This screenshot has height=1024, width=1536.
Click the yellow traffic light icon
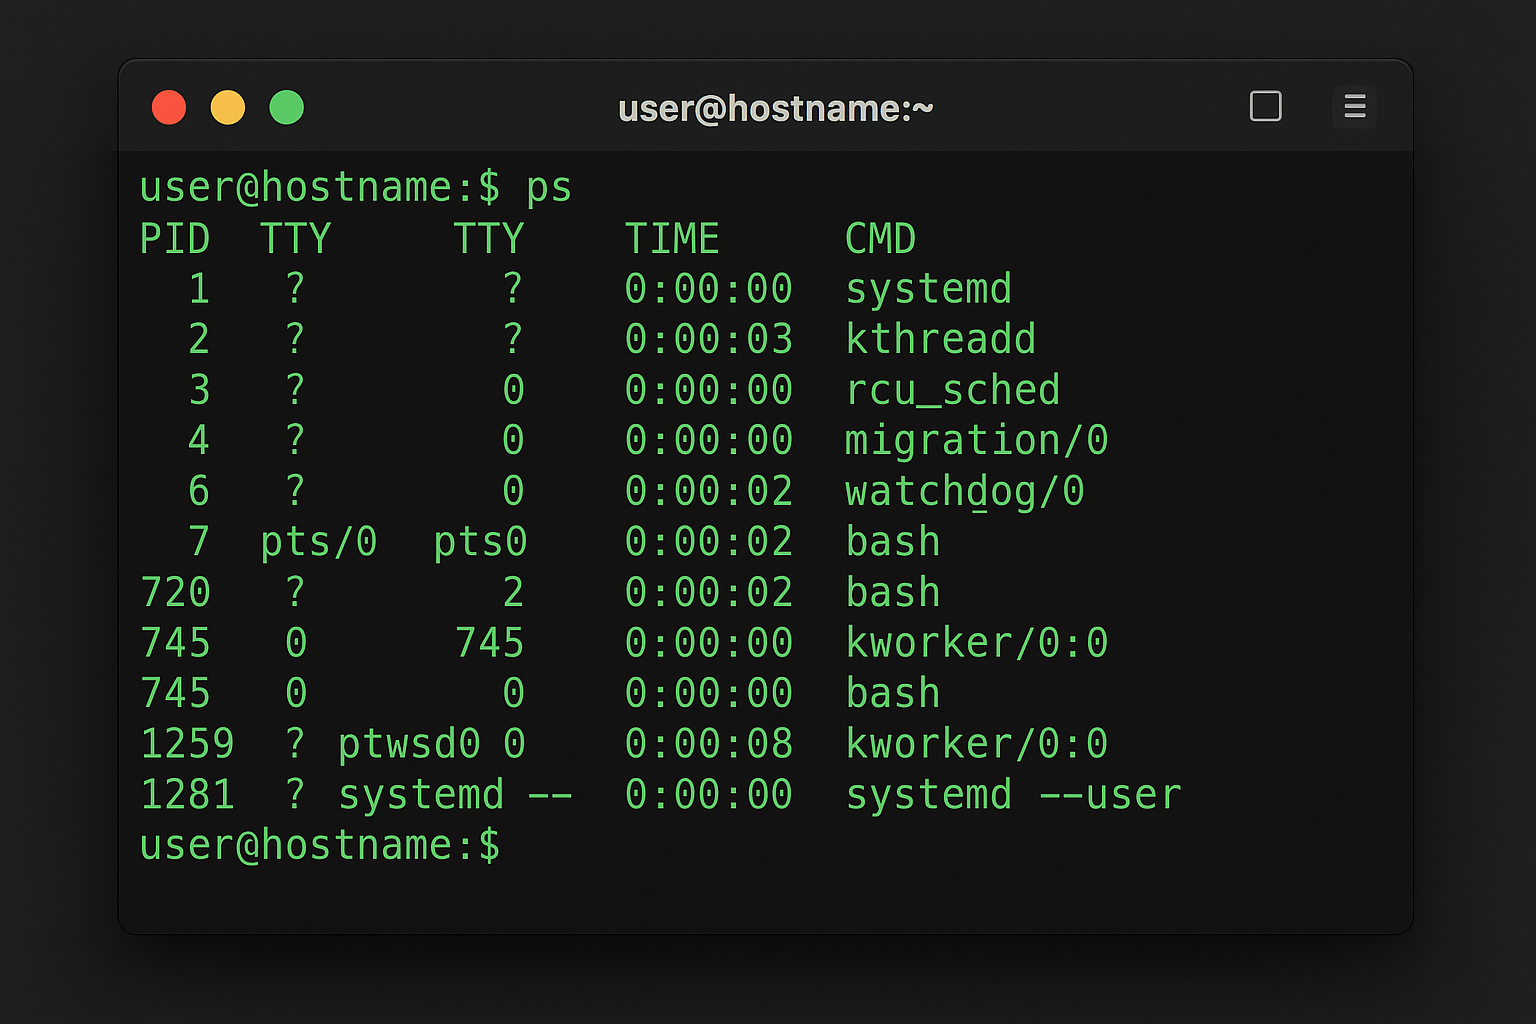(x=228, y=107)
